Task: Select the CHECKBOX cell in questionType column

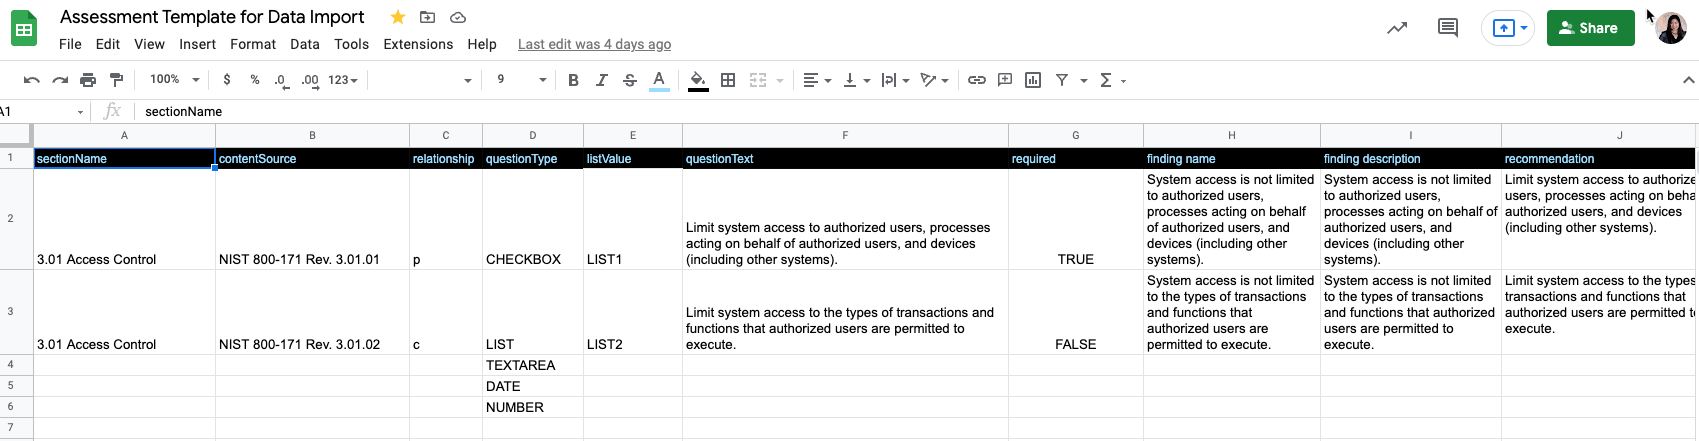Action: point(533,219)
